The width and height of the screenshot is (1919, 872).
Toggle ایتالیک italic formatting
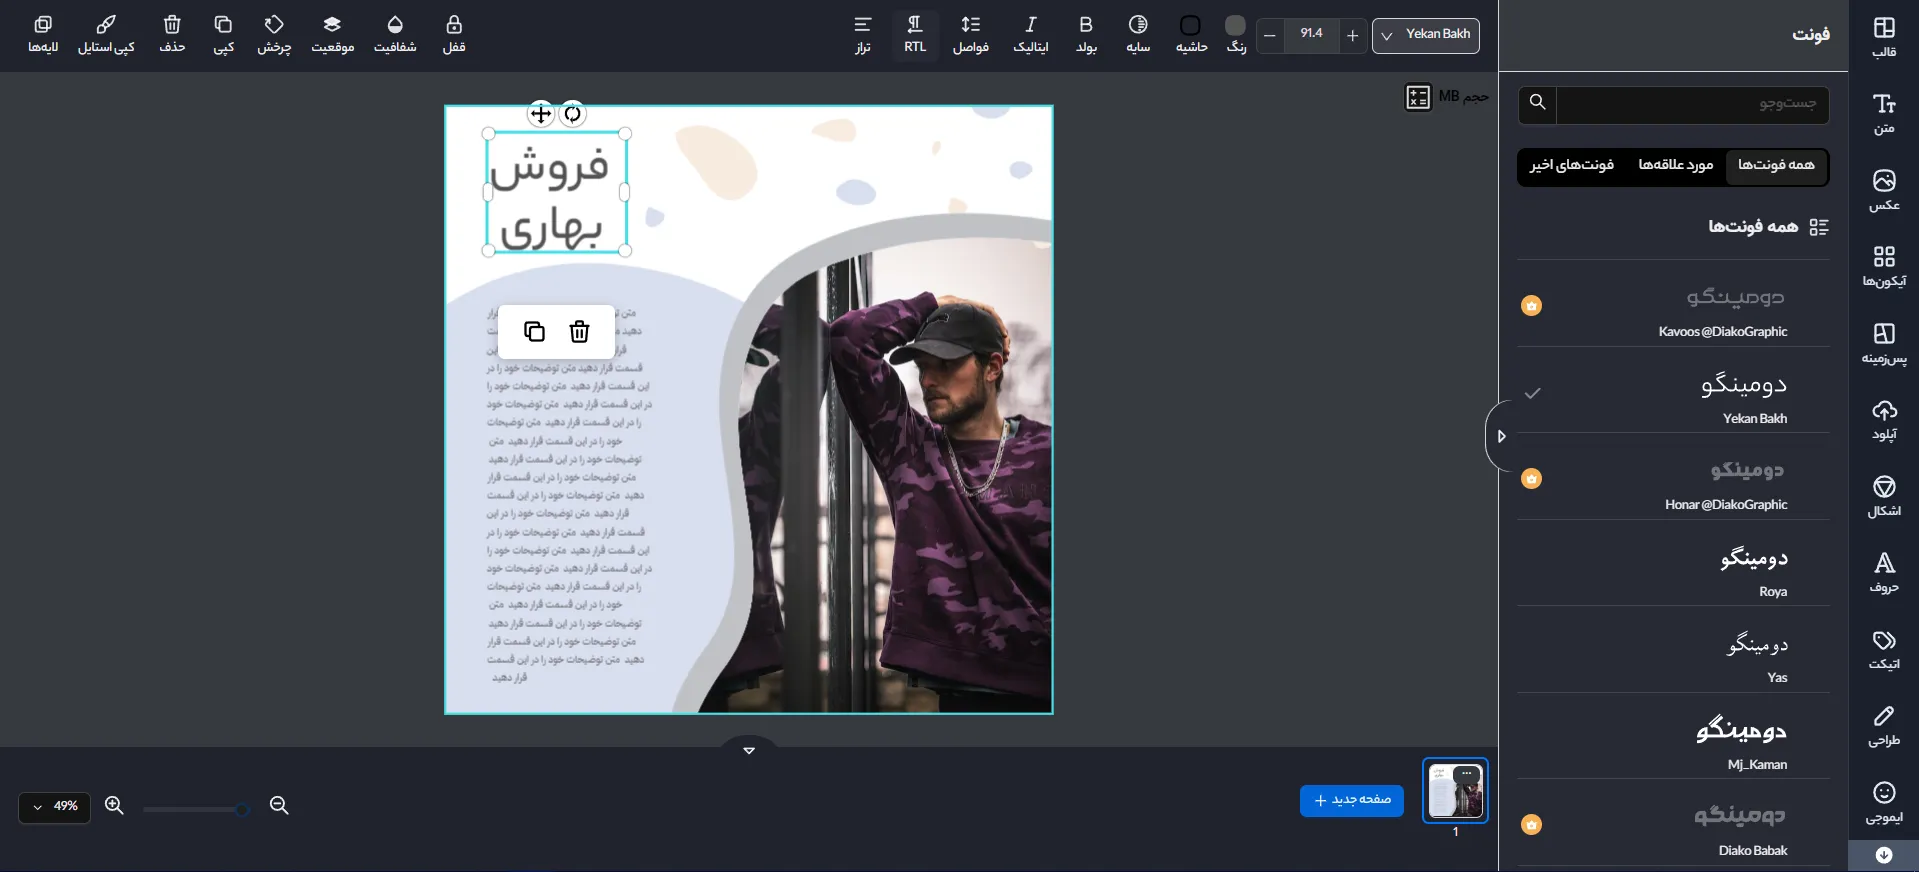coord(1031,34)
